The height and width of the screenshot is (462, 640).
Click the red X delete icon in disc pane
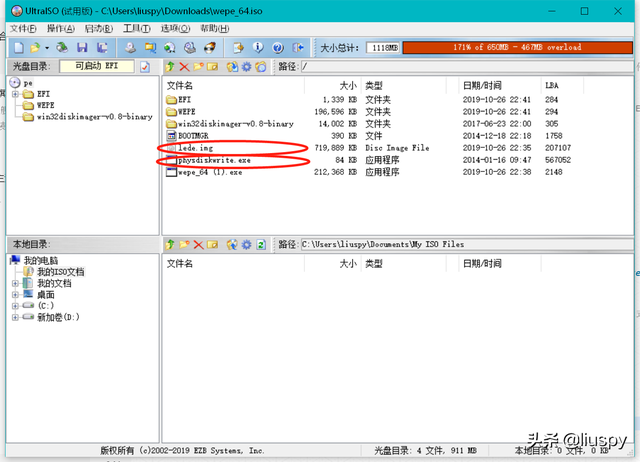[184, 67]
